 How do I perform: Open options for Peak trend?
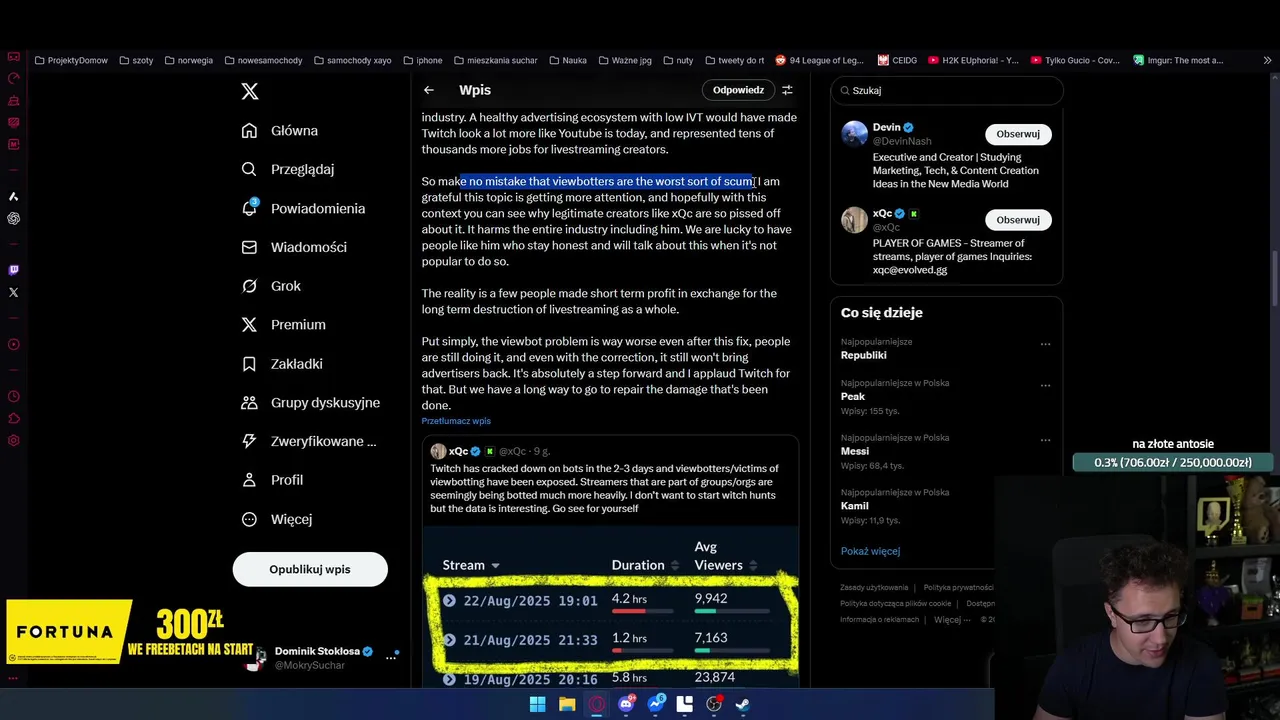point(1045,385)
